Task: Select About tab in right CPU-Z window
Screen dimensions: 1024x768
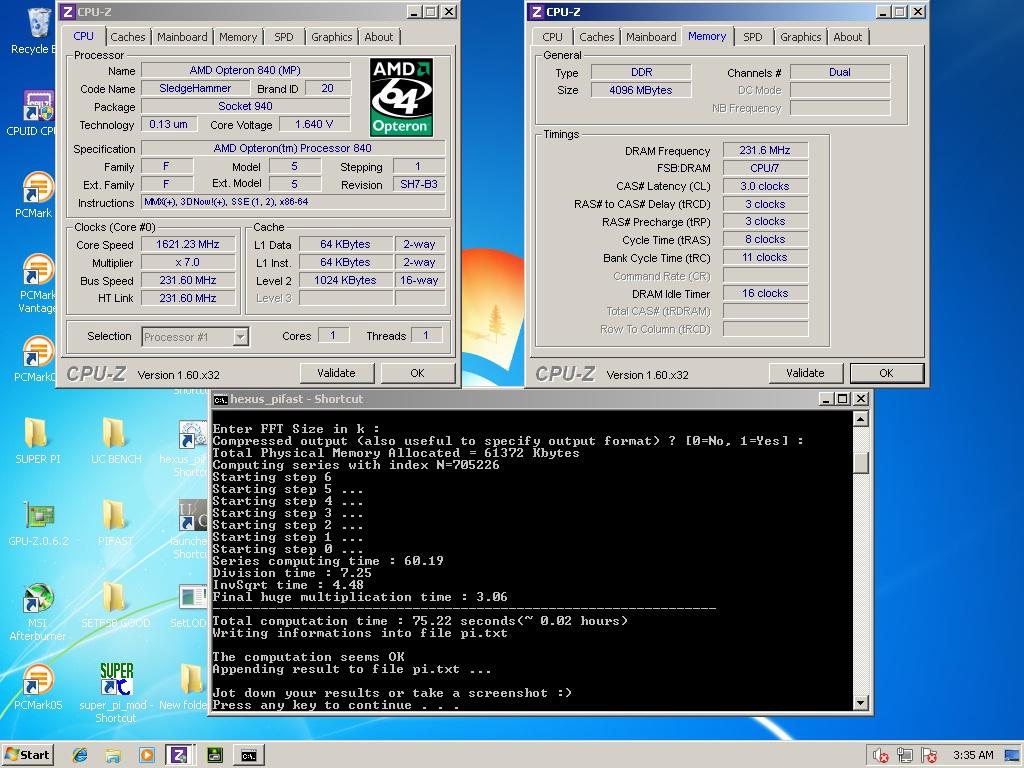Action: point(848,37)
